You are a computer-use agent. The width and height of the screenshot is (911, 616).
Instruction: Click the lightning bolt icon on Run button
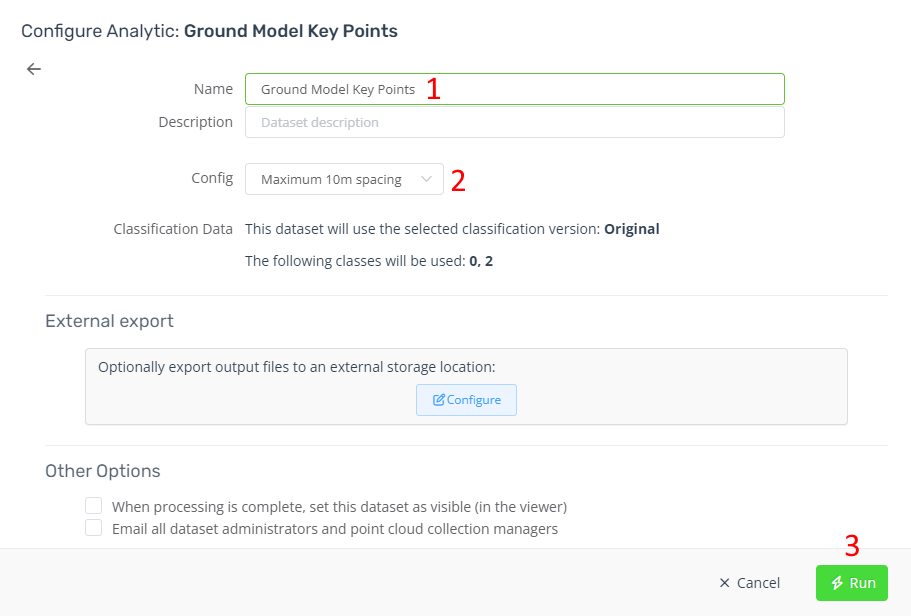click(x=837, y=583)
